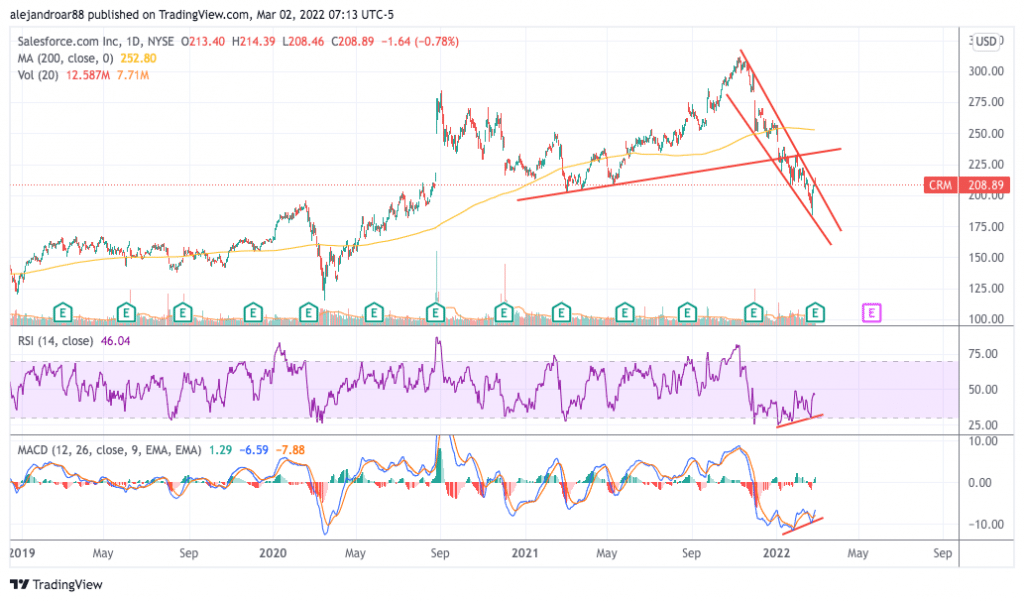1024x602 pixels.
Task: Click the 2022 label on time axis
Action: pyautogui.click(x=776, y=553)
